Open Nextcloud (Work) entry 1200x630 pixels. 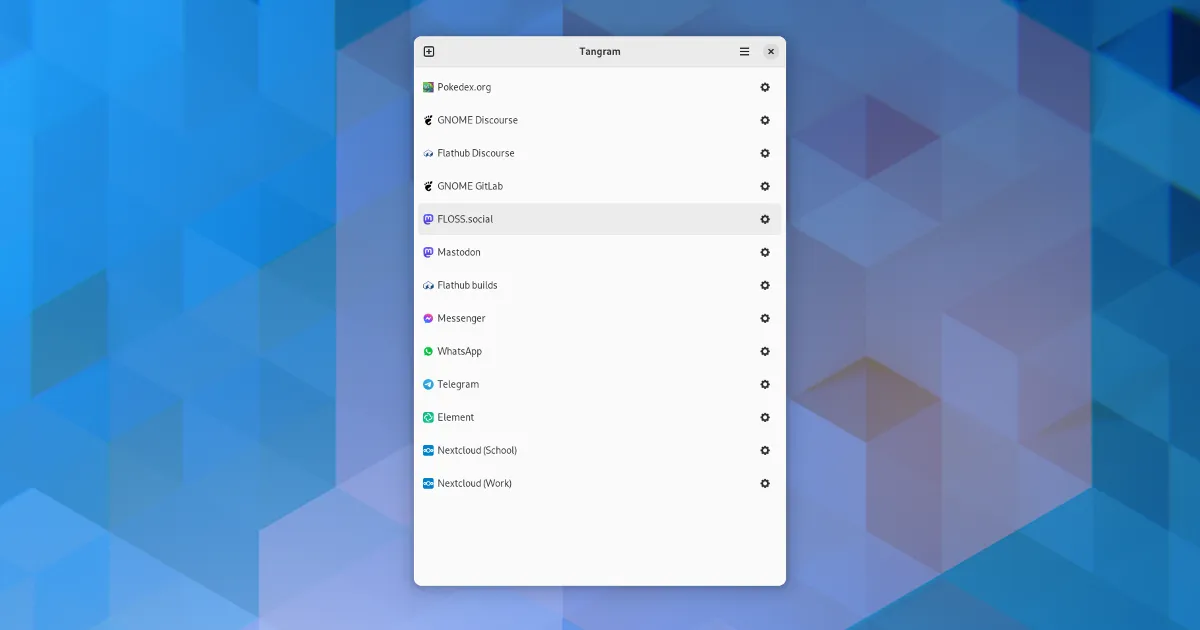point(474,483)
